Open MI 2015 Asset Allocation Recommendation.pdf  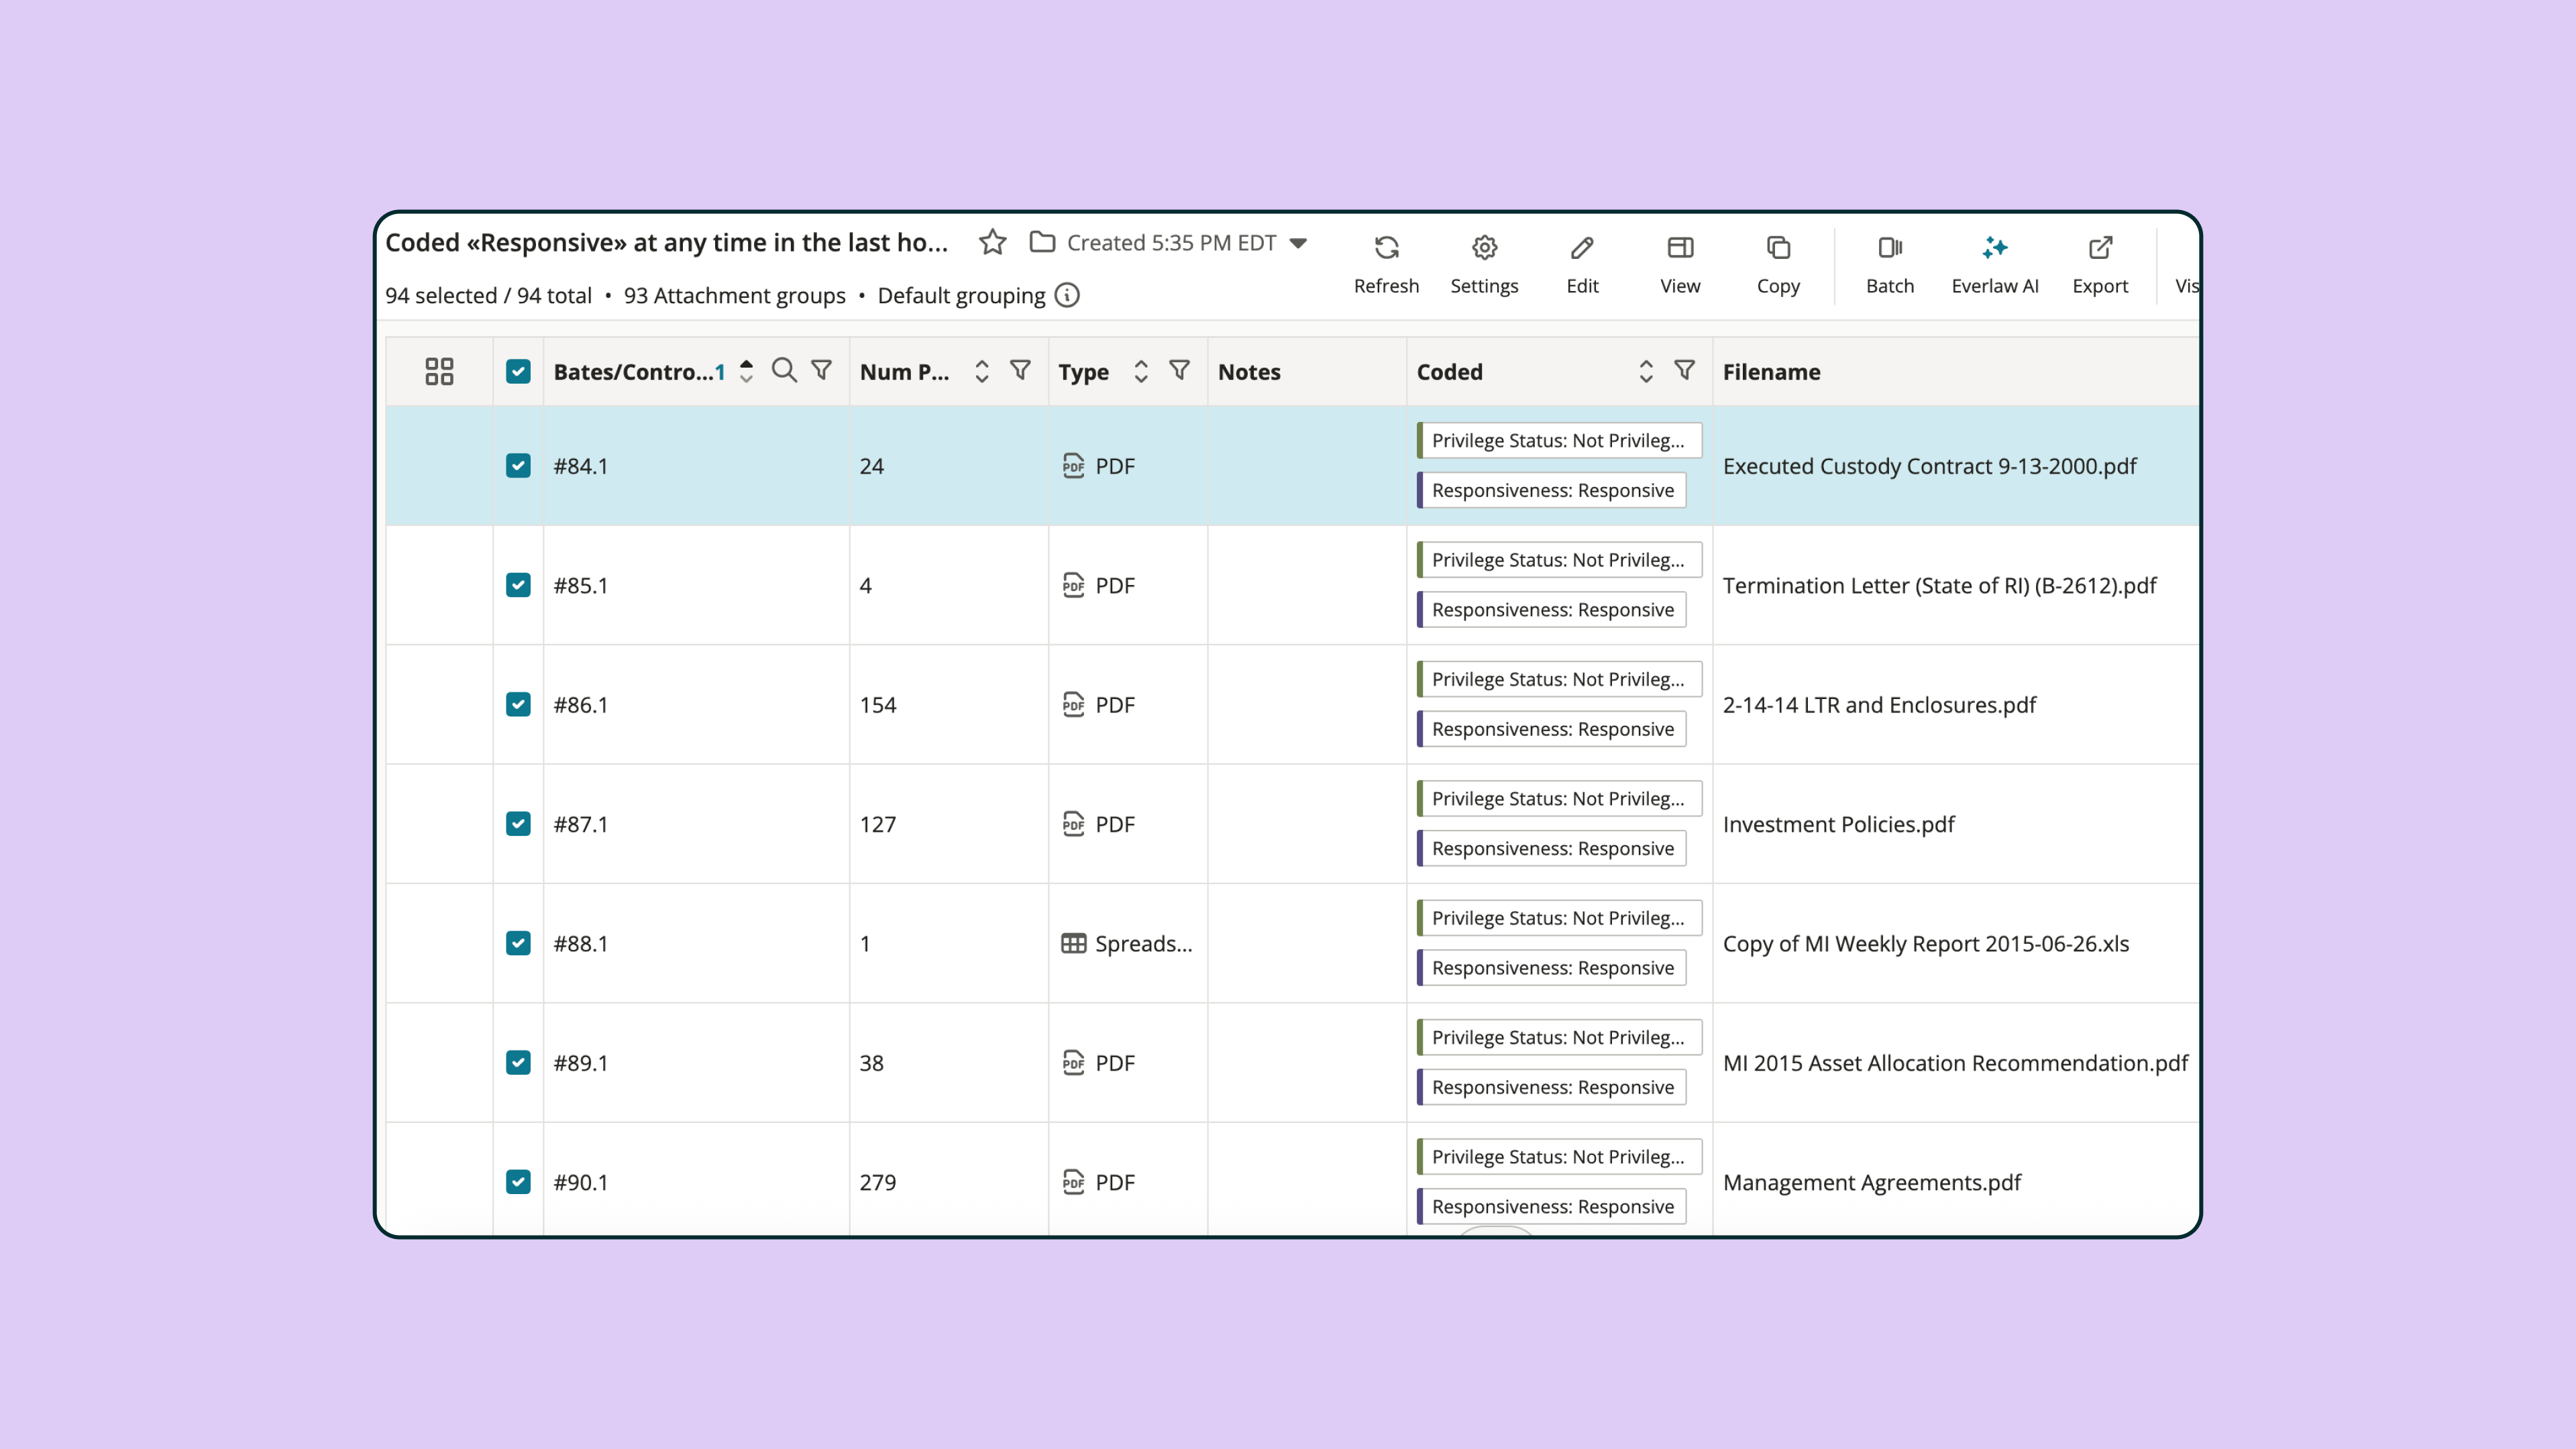pos(1955,1062)
